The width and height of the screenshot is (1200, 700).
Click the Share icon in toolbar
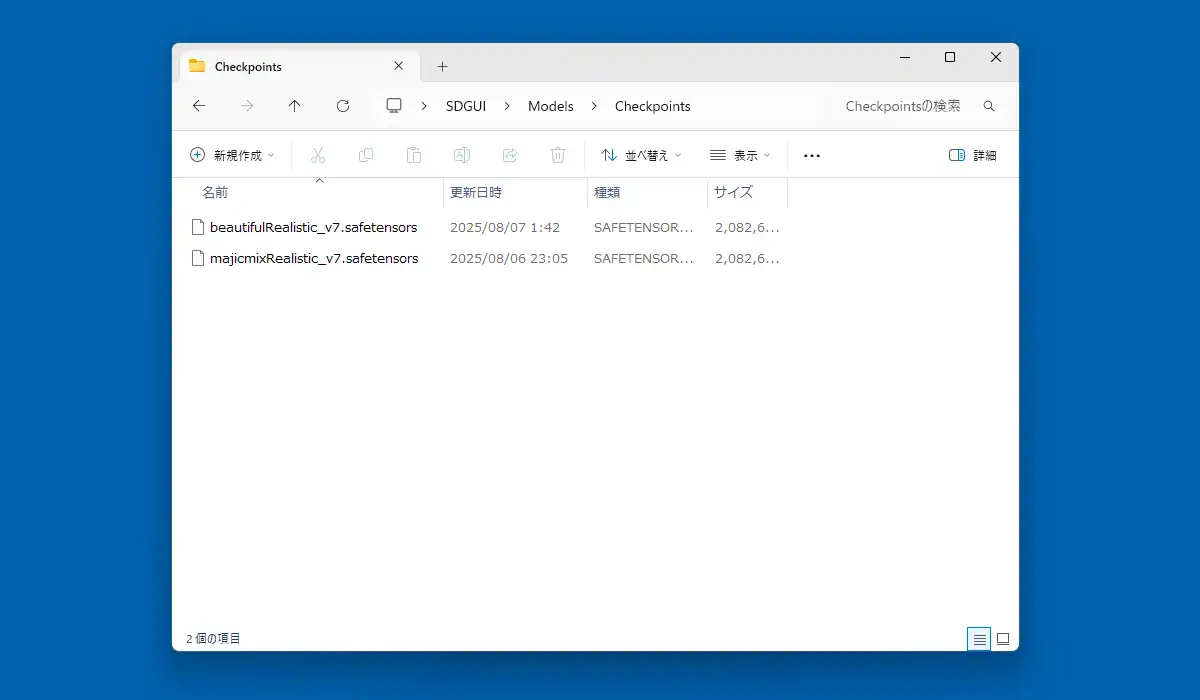point(510,155)
